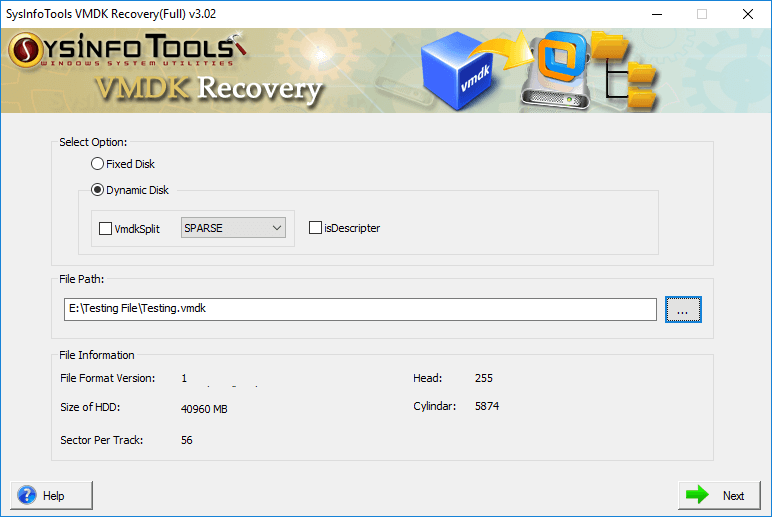772x517 pixels.
Task: Select the Dynamic Disk radio button
Action: click(97, 190)
